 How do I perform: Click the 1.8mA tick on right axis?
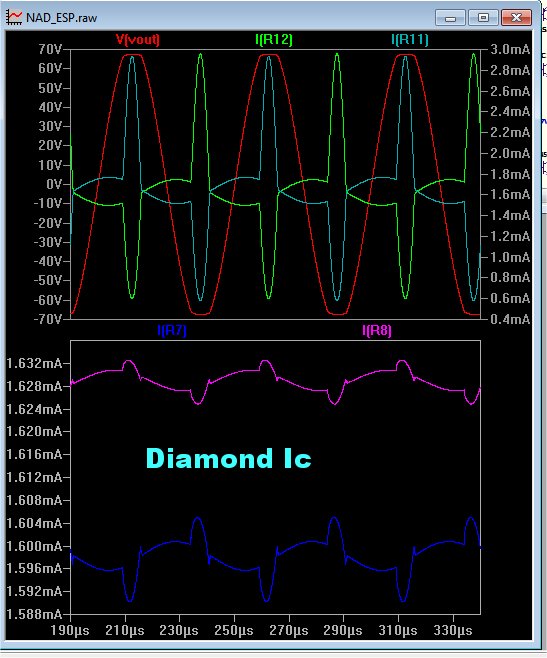(510, 174)
